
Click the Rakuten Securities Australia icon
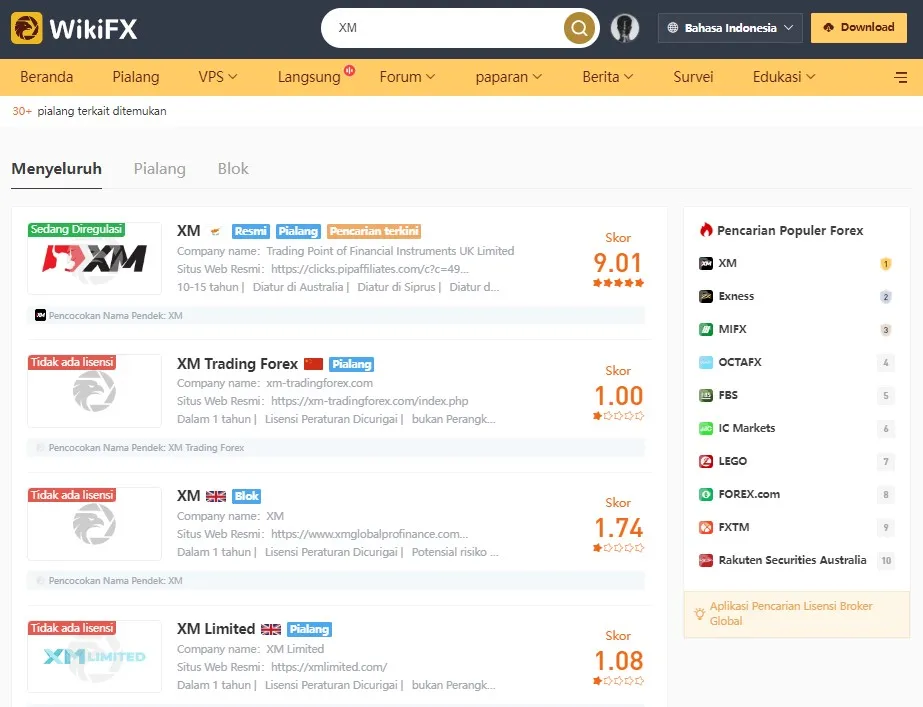click(706, 560)
